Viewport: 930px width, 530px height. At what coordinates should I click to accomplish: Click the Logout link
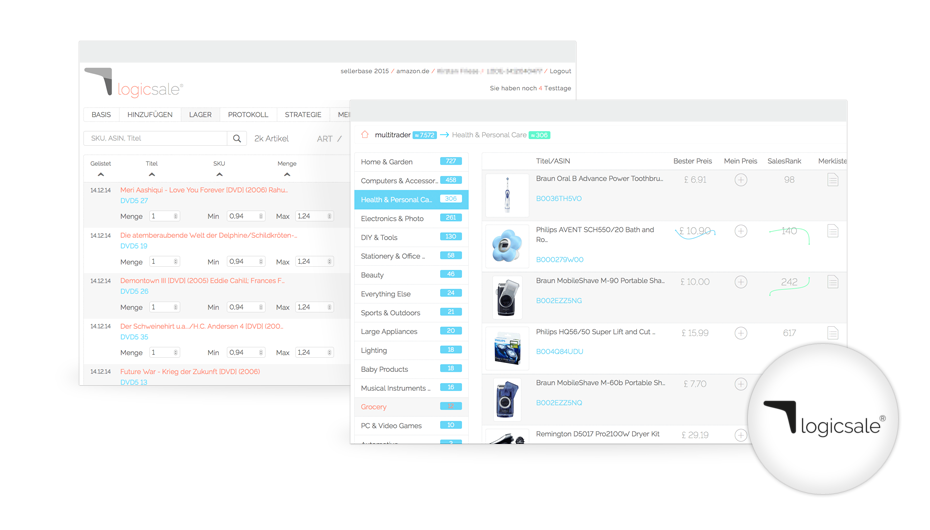pos(560,71)
